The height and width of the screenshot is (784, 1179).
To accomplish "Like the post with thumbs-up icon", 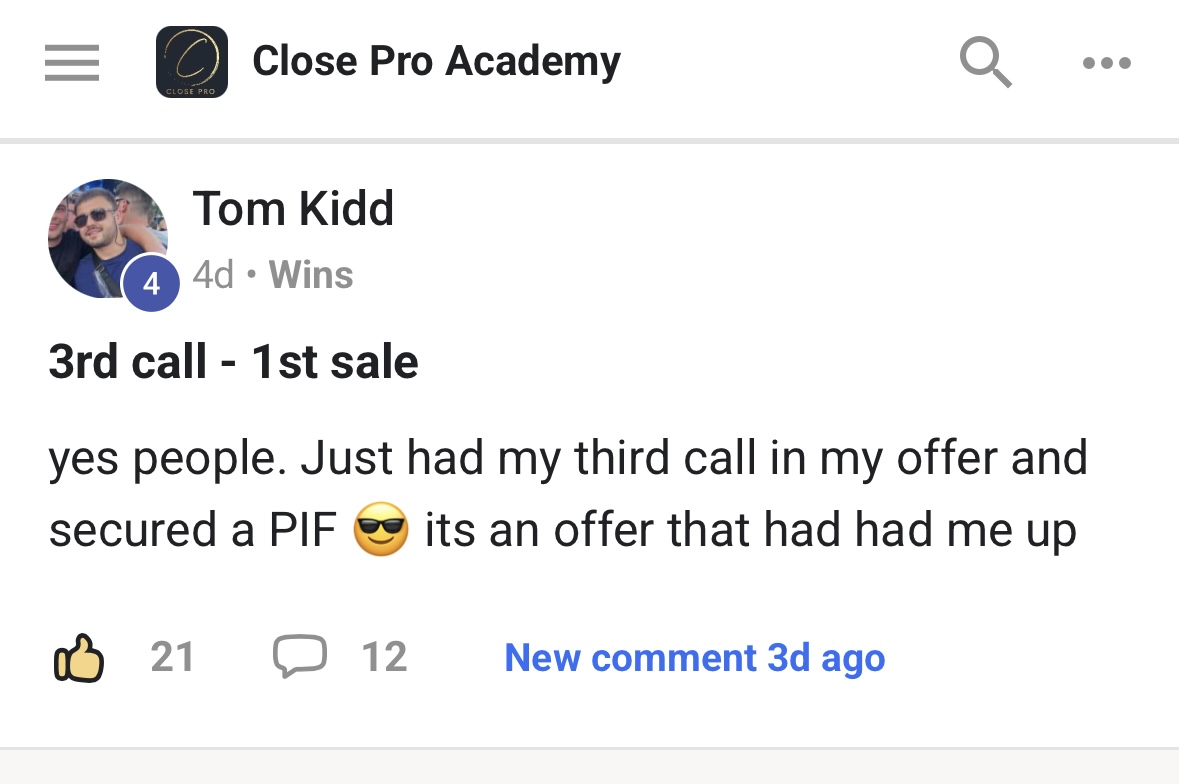I will (77, 657).
